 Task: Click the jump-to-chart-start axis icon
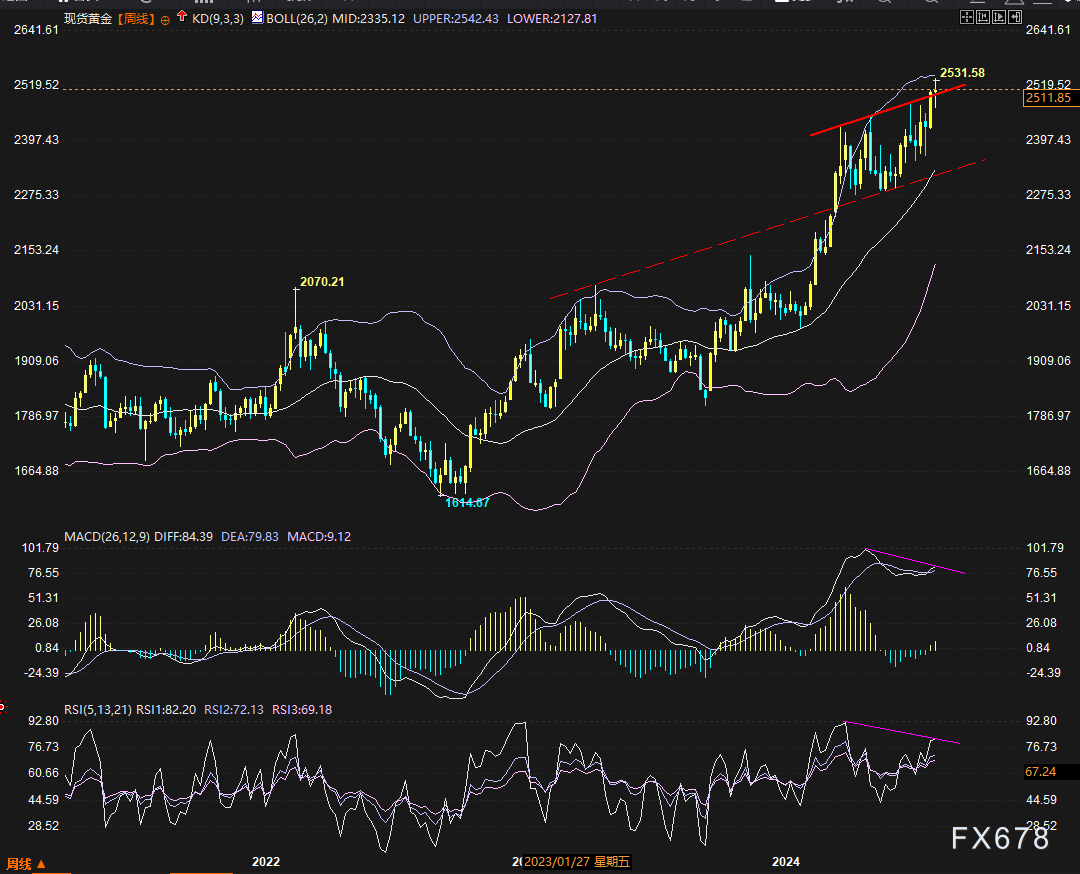coord(983,17)
